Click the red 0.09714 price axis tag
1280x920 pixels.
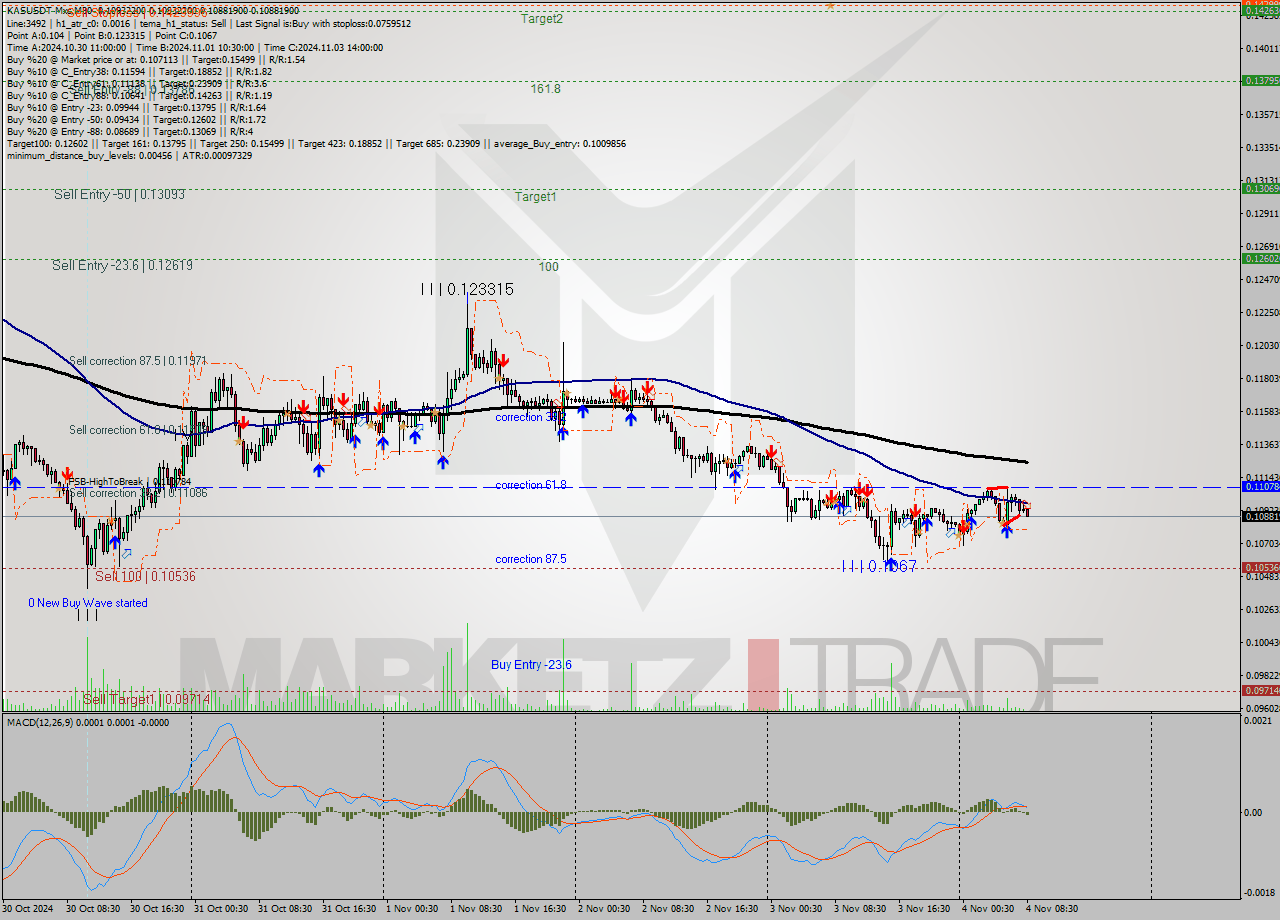pyautogui.click(x=1260, y=690)
